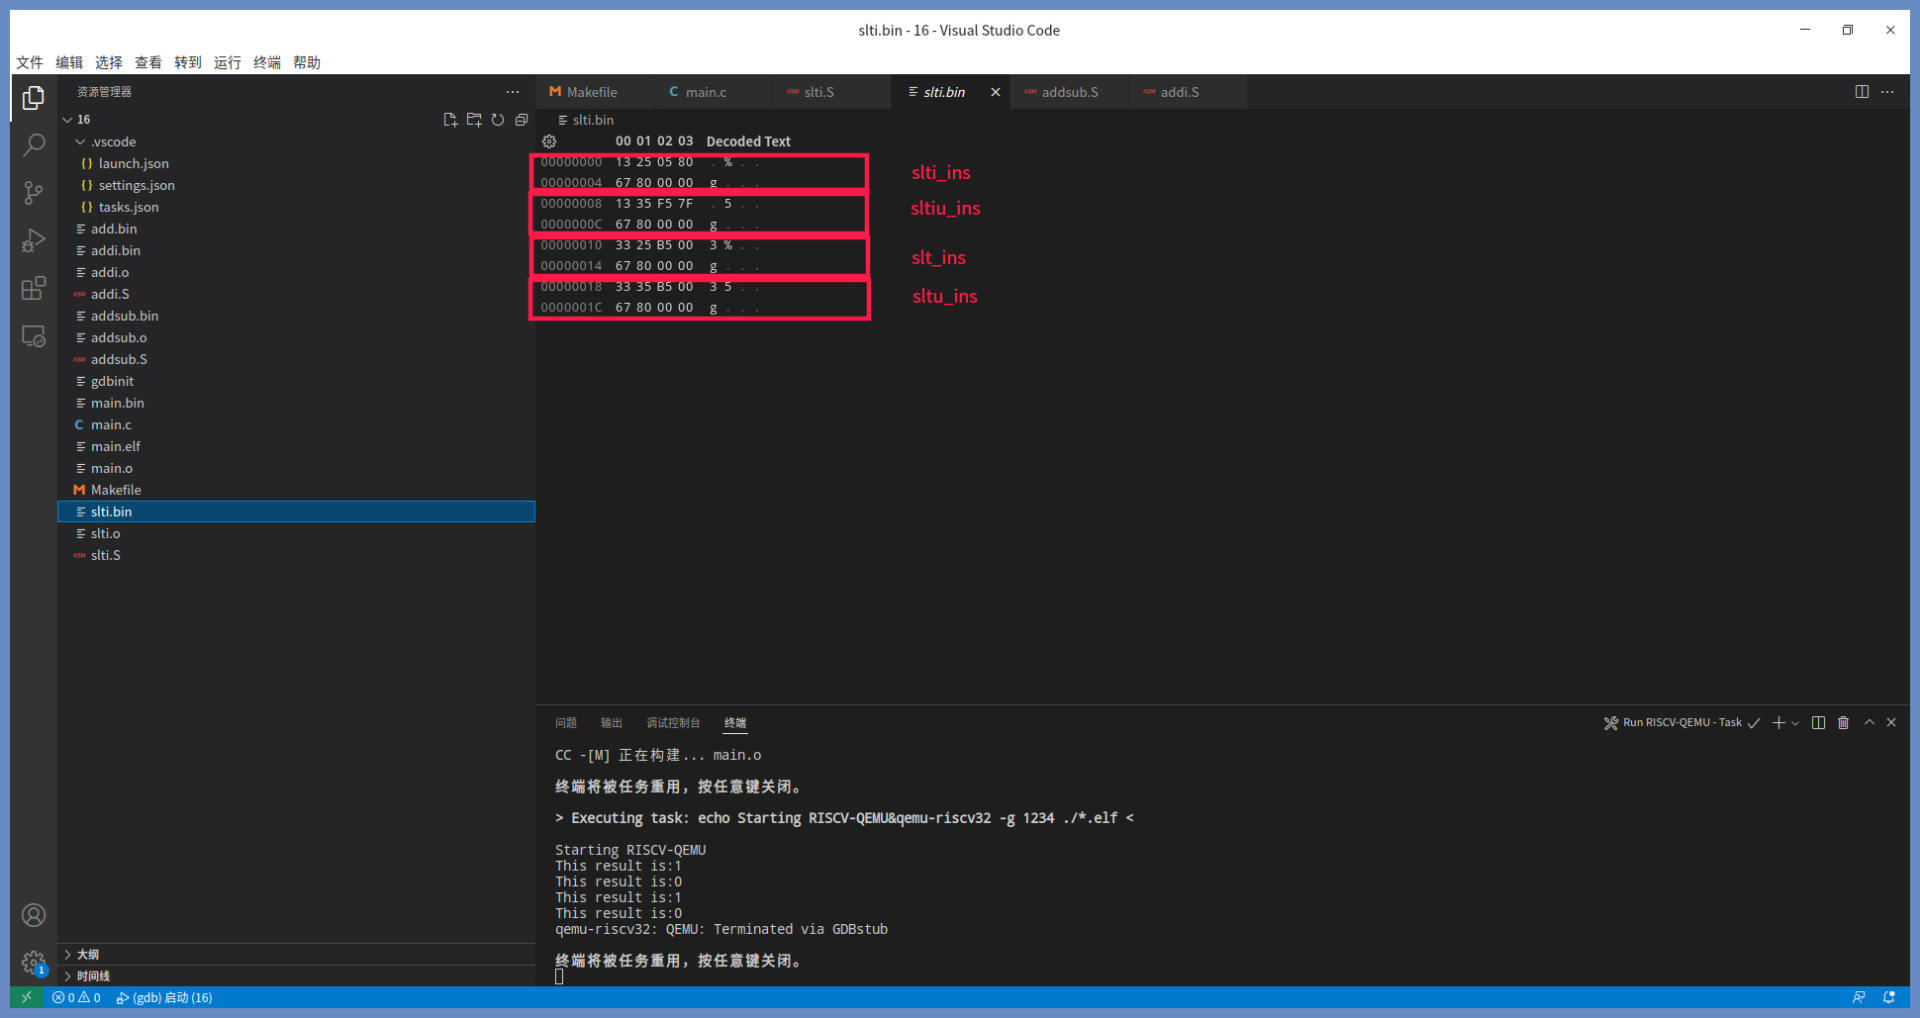Open hex editor settings gear
Screen dimensions: 1920x1018
[549, 142]
